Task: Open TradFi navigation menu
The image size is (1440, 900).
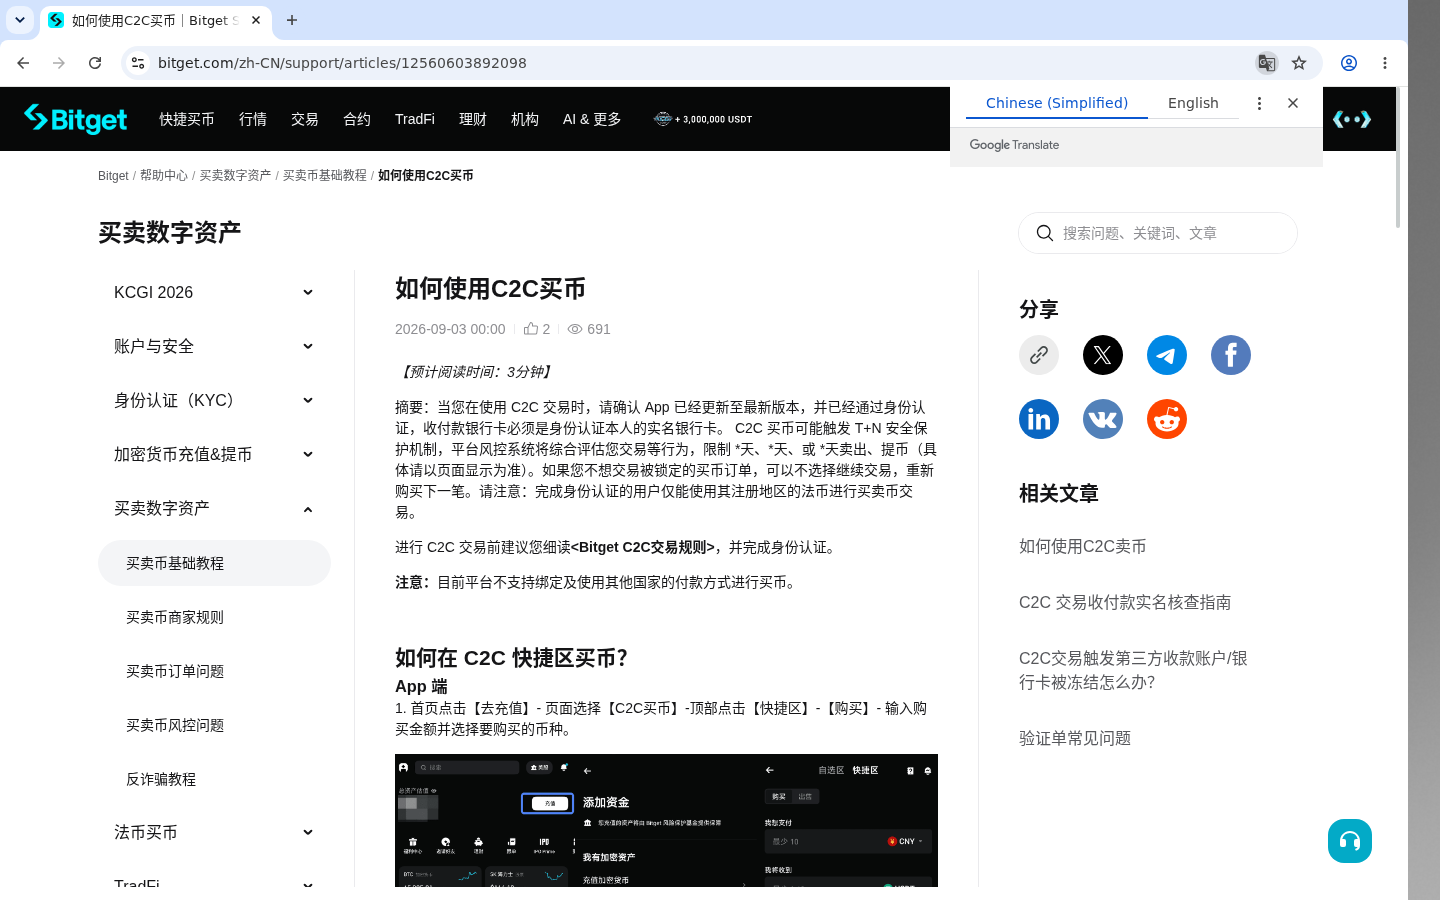Action: [415, 119]
